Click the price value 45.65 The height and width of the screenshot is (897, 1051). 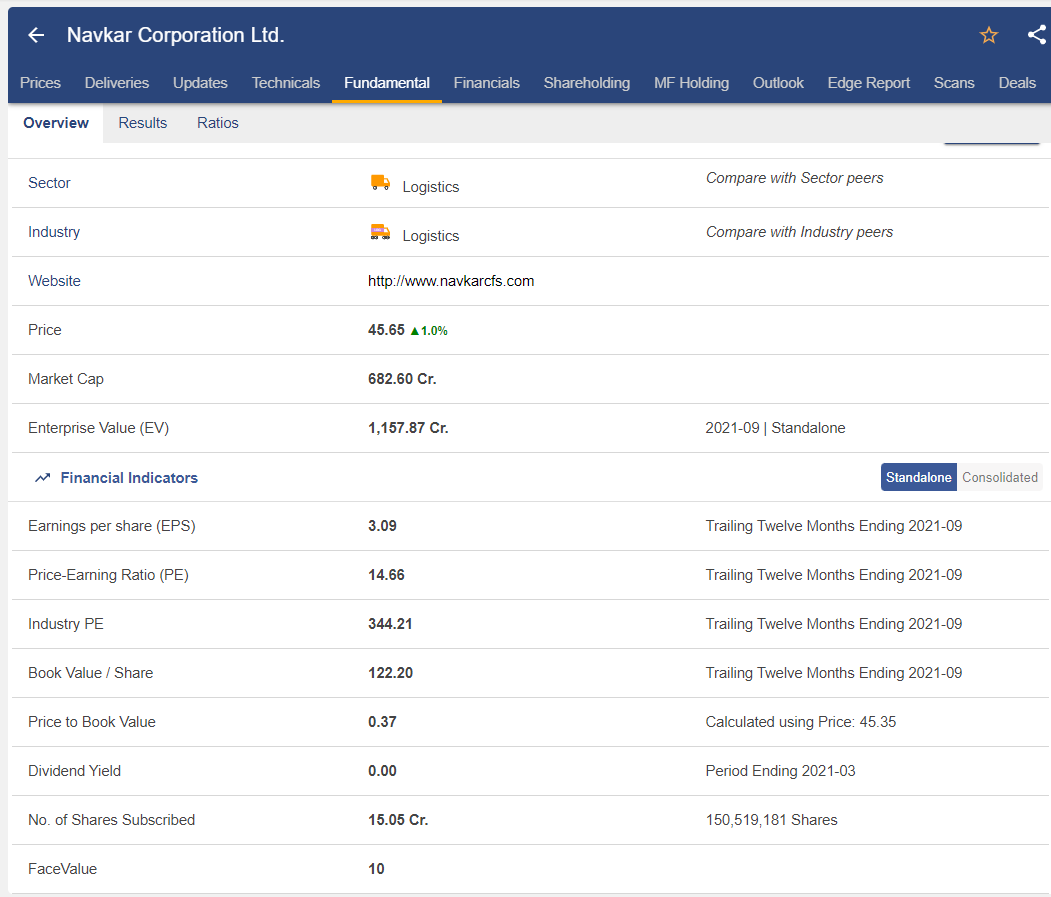tap(386, 330)
